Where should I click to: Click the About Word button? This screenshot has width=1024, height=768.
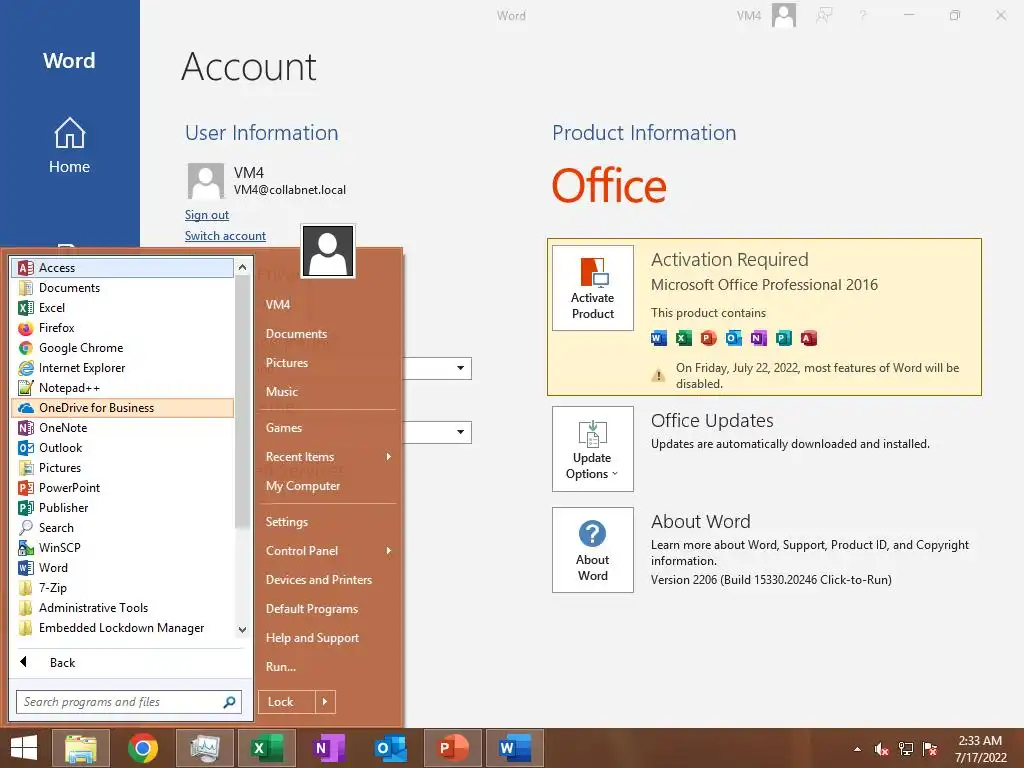(593, 550)
